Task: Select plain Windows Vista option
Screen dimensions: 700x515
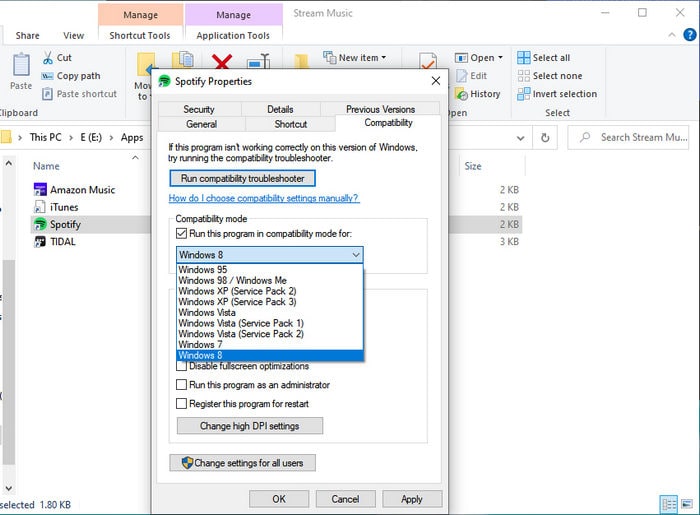Action: [270, 312]
